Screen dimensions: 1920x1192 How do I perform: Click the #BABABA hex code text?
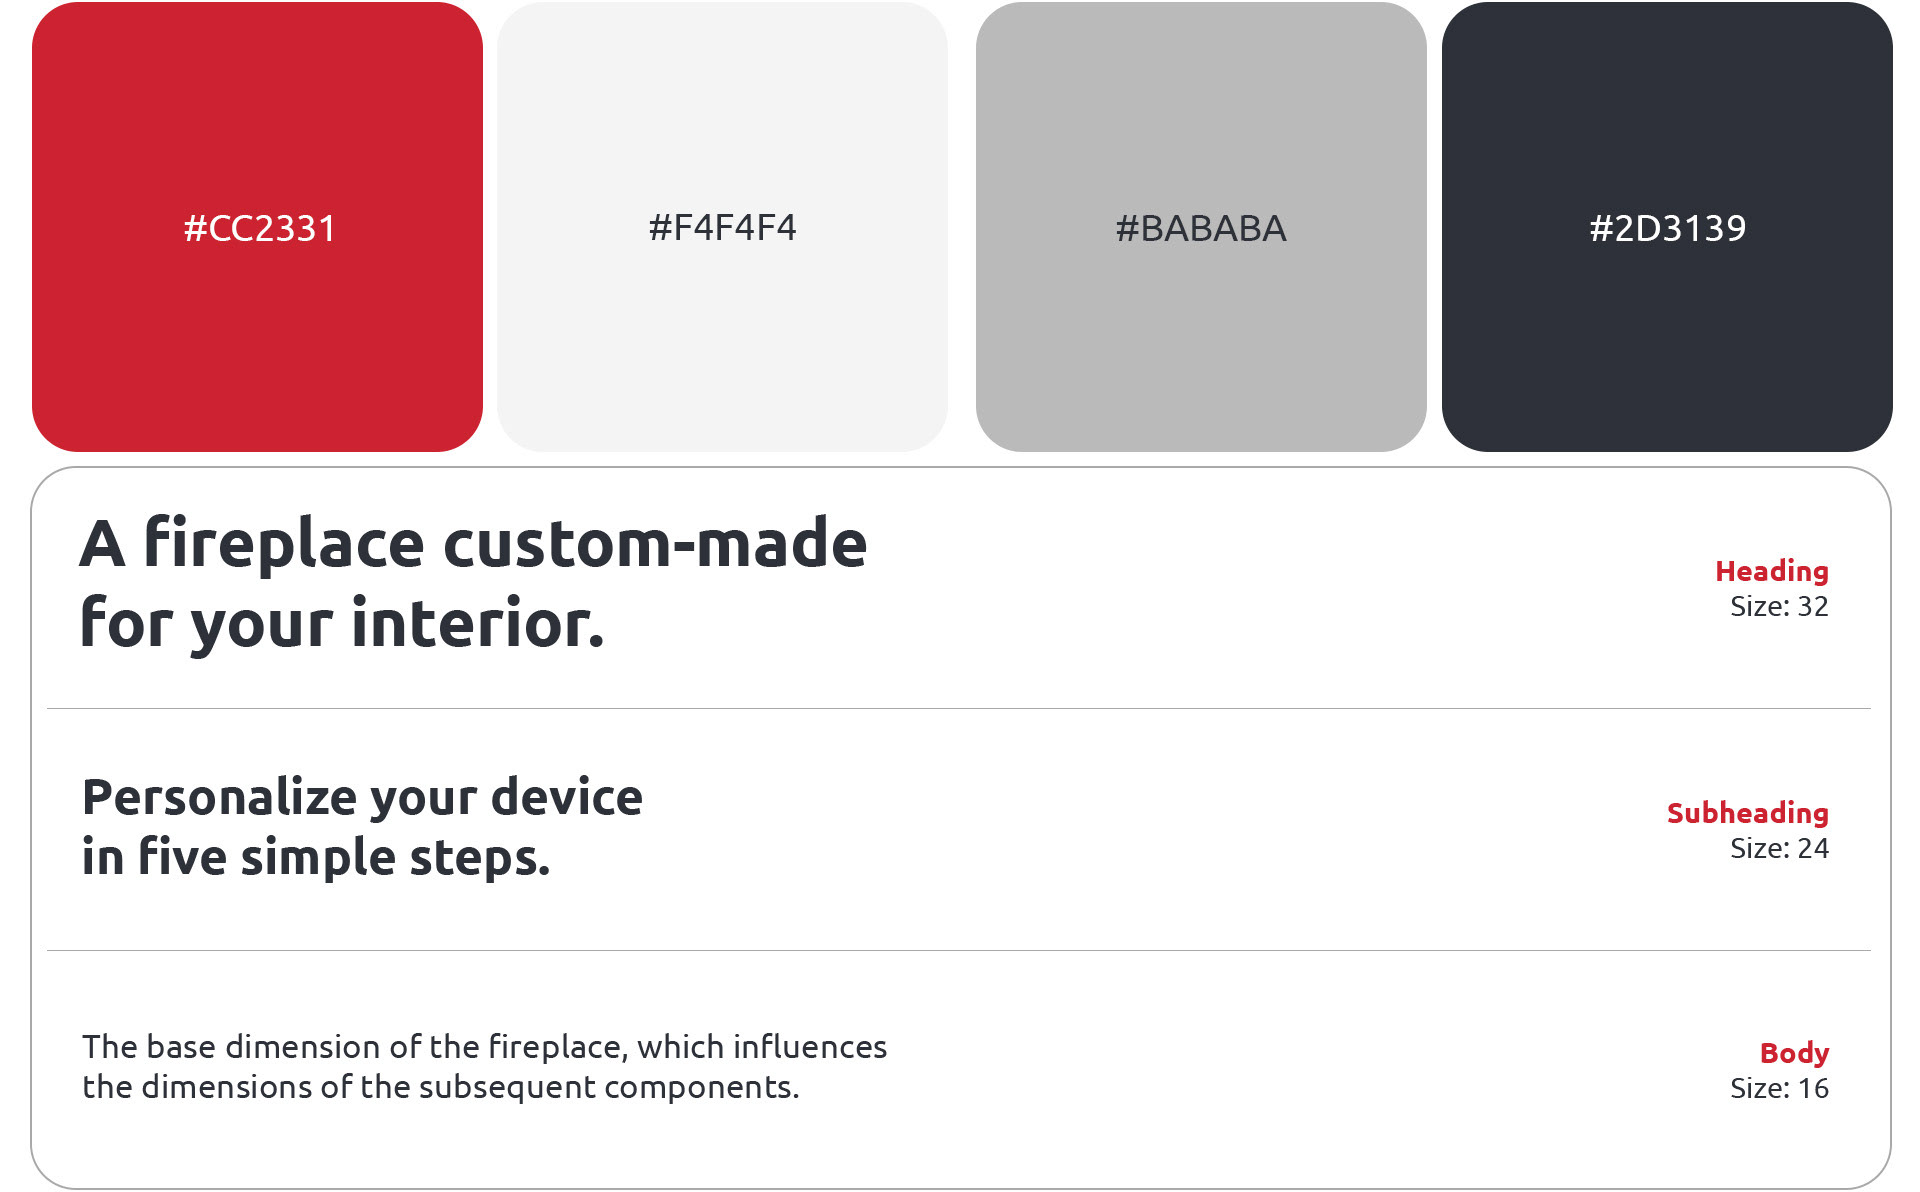point(1200,229)
